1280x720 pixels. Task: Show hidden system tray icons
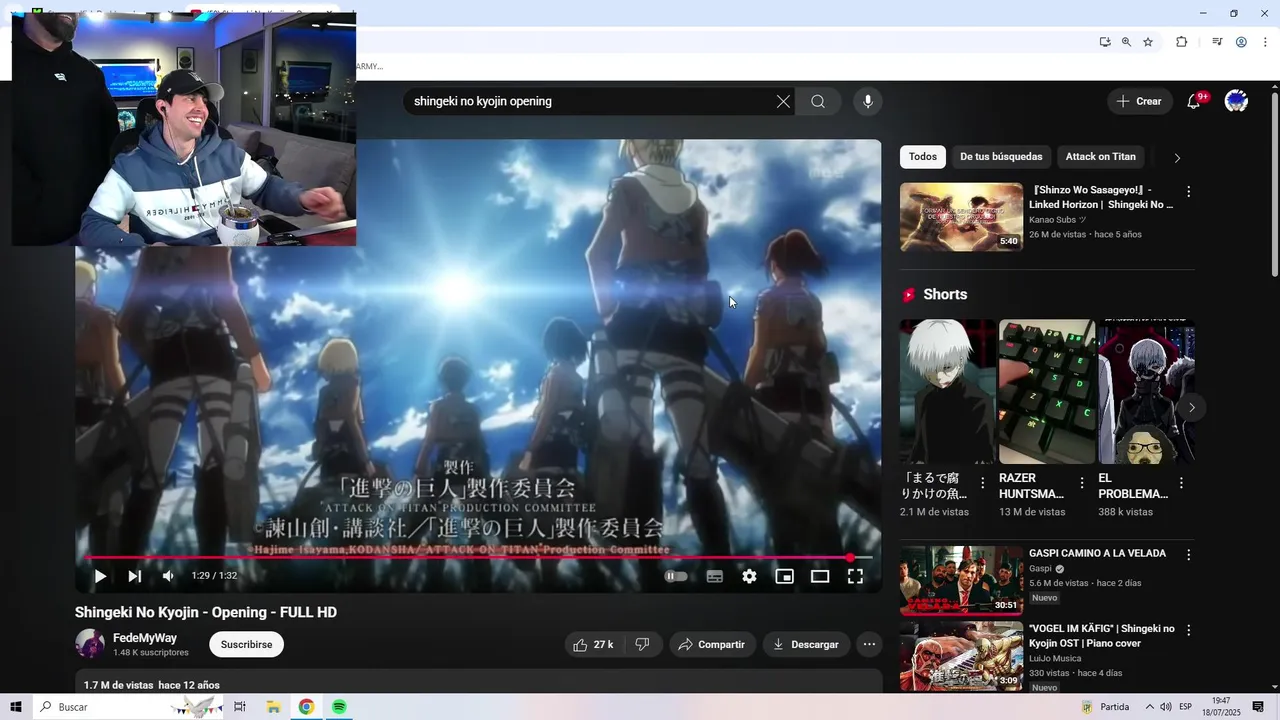tap(1149, 707)
